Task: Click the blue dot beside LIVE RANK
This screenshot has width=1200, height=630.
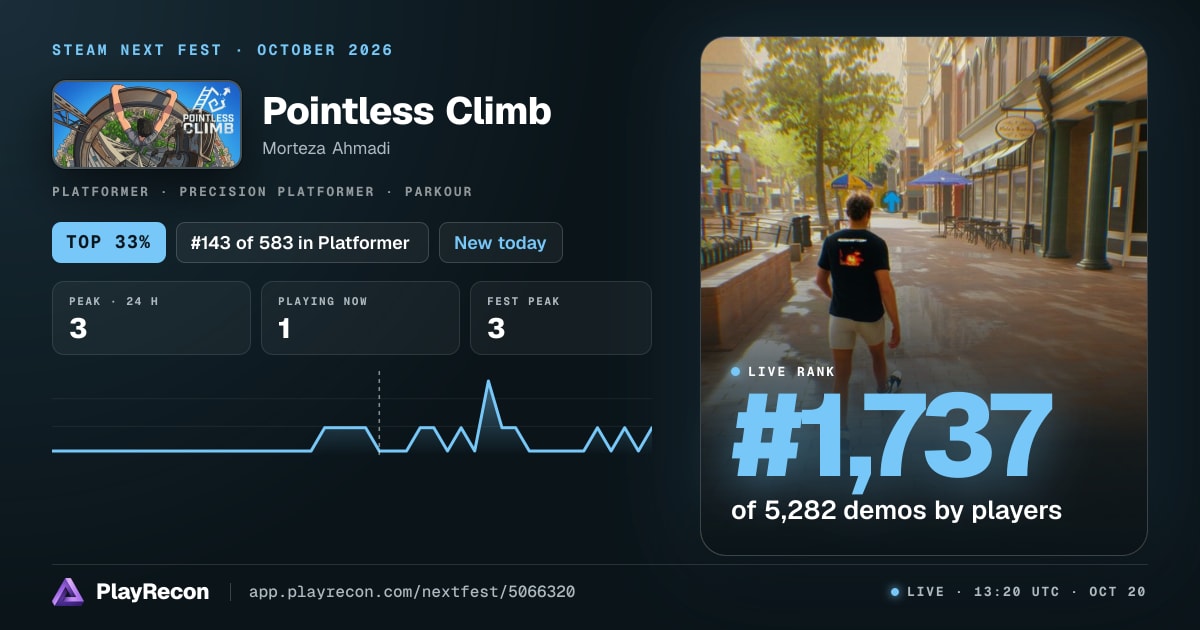Action: (736, 371)
